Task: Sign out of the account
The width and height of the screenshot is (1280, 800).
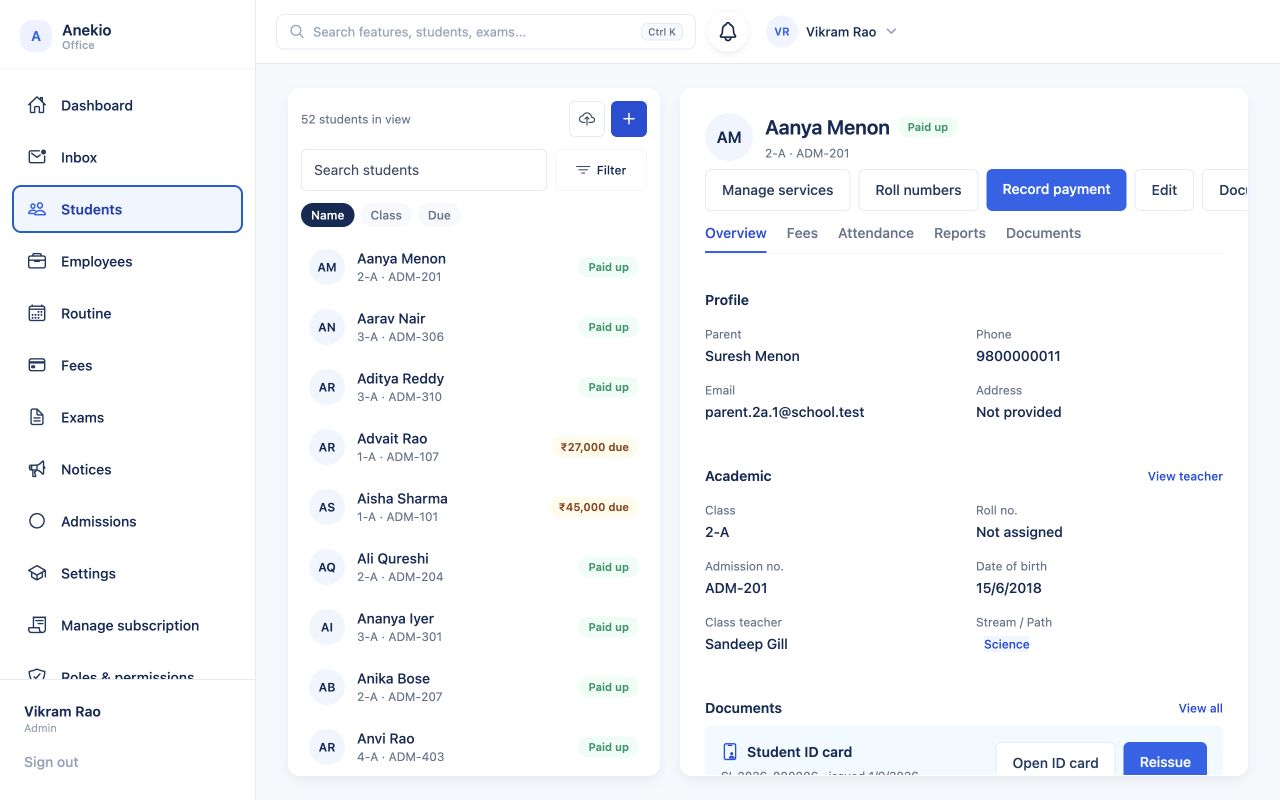Action: point(51,762)
